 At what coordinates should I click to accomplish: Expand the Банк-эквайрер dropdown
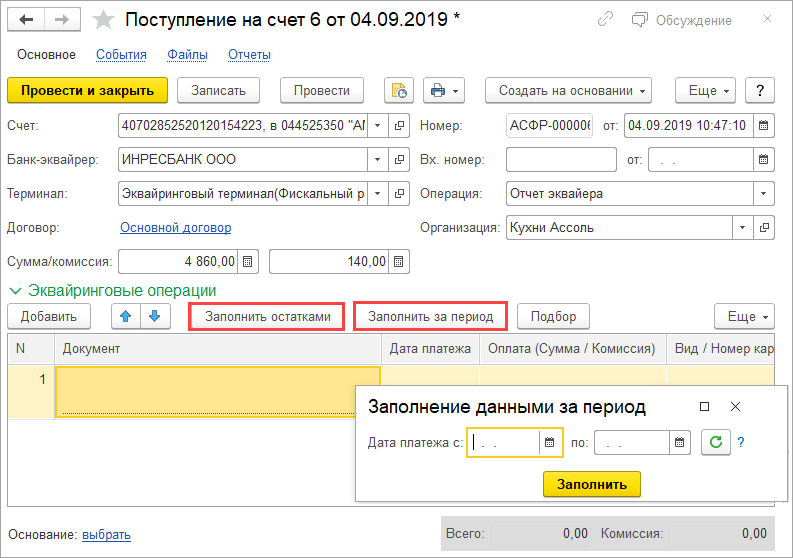click(x=378, y=159)
